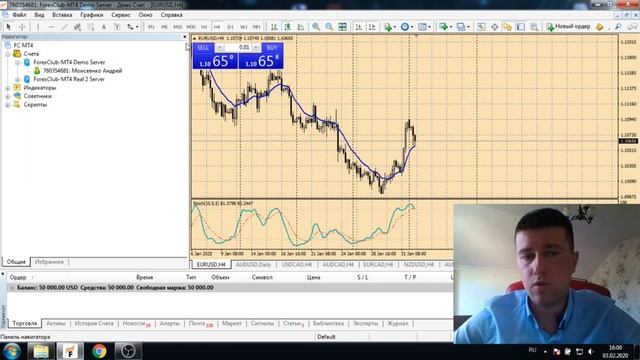Image resolution: width=640 pixels, height=360 pixels.
Task: Zoom out of the chart
Action: coord(329,27)
